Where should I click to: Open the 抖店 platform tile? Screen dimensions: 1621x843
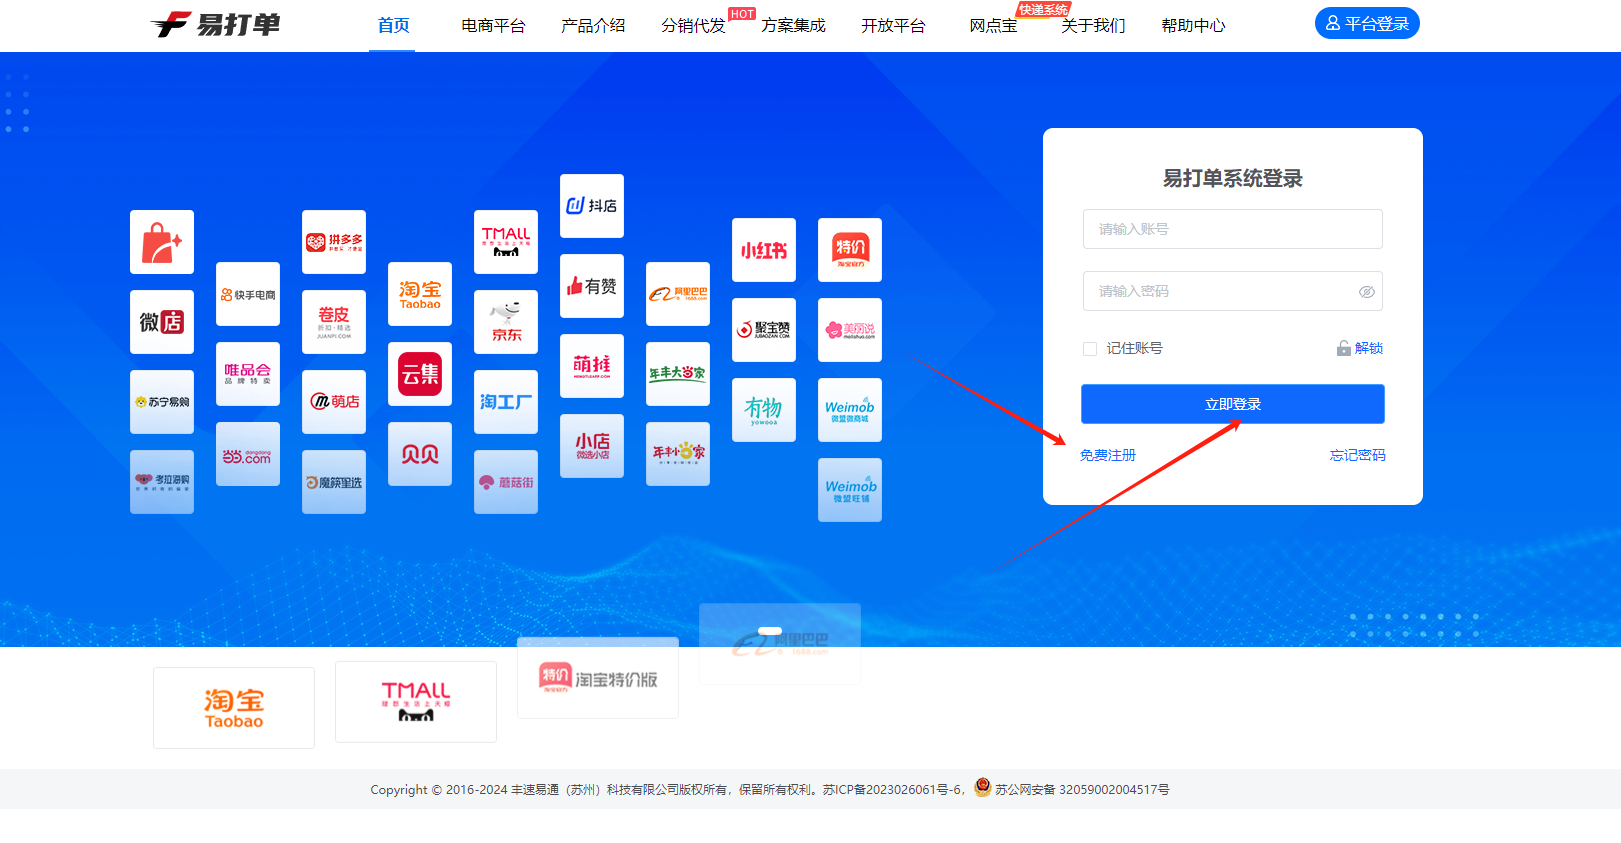pyautogui.click(x=592, y=206)
